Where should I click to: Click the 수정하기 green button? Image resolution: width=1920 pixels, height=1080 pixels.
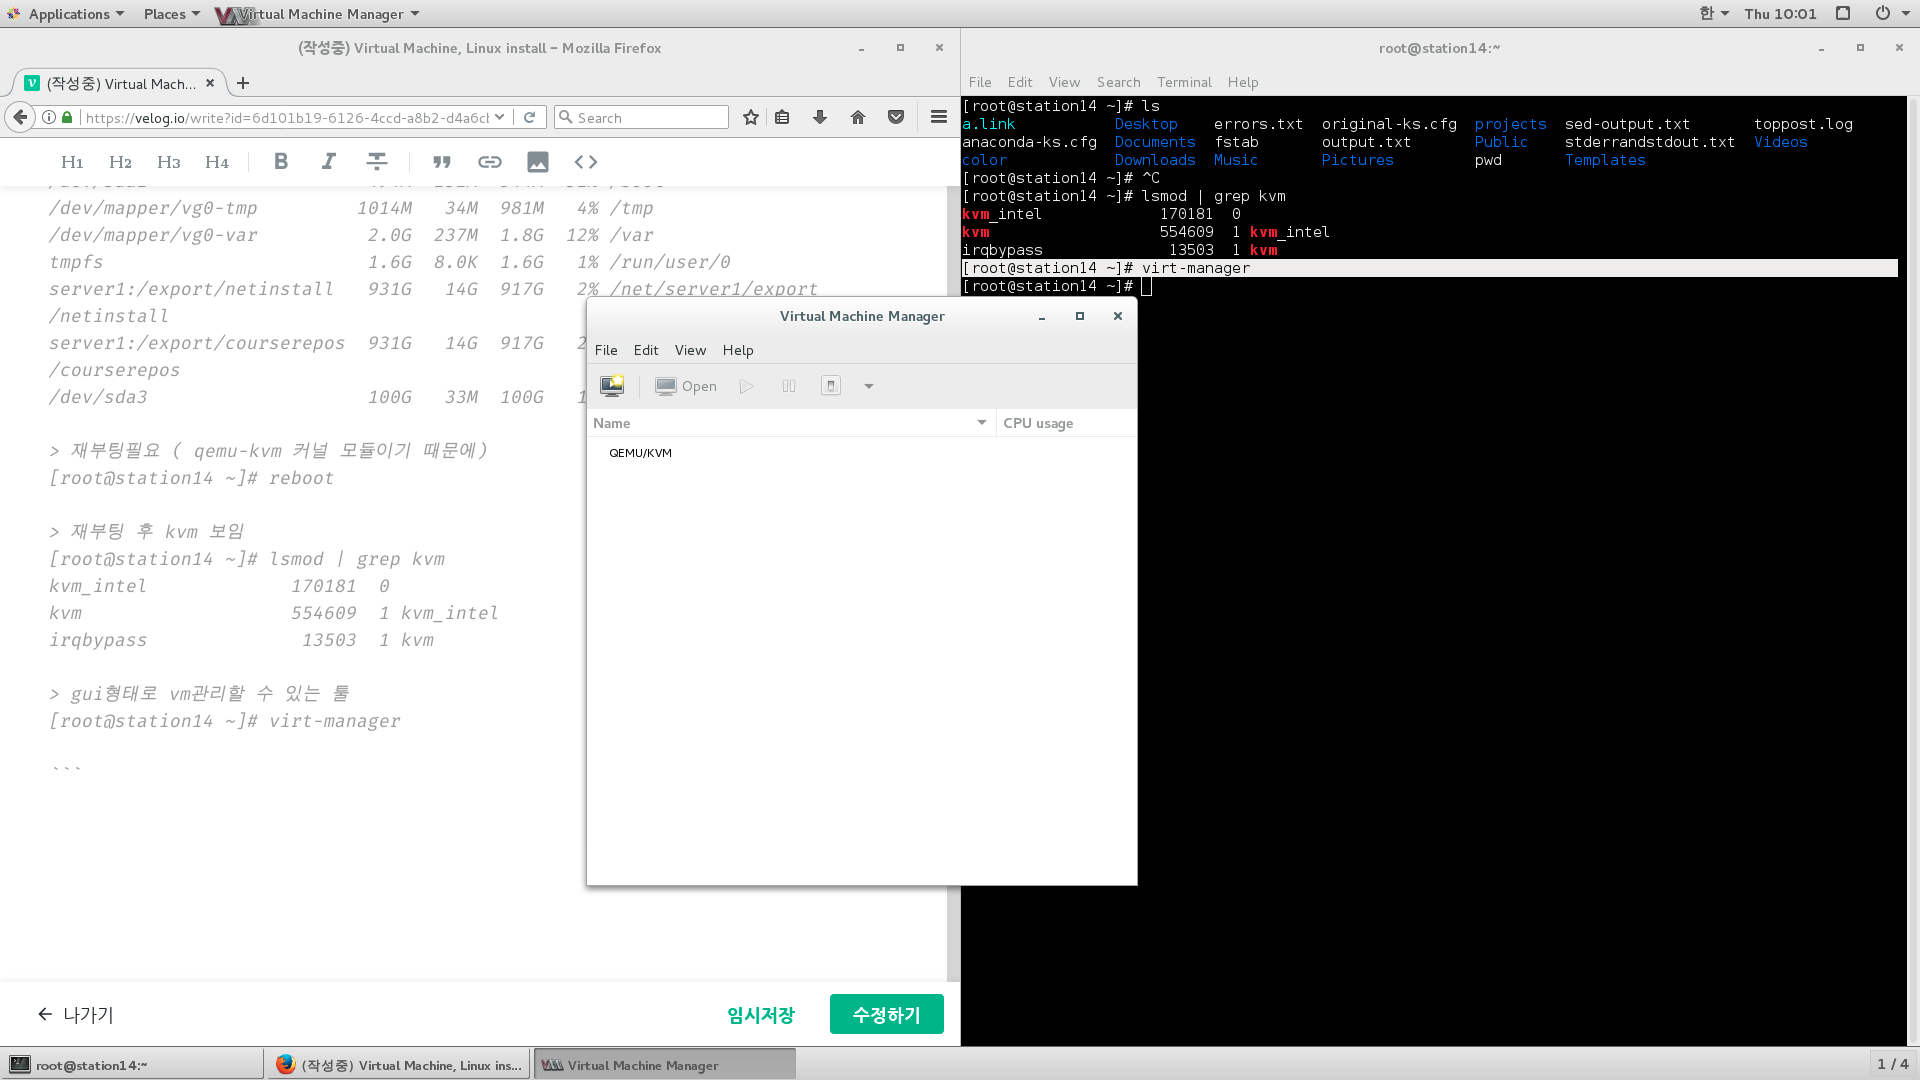pyautogui.click(x=886, y=1015)
